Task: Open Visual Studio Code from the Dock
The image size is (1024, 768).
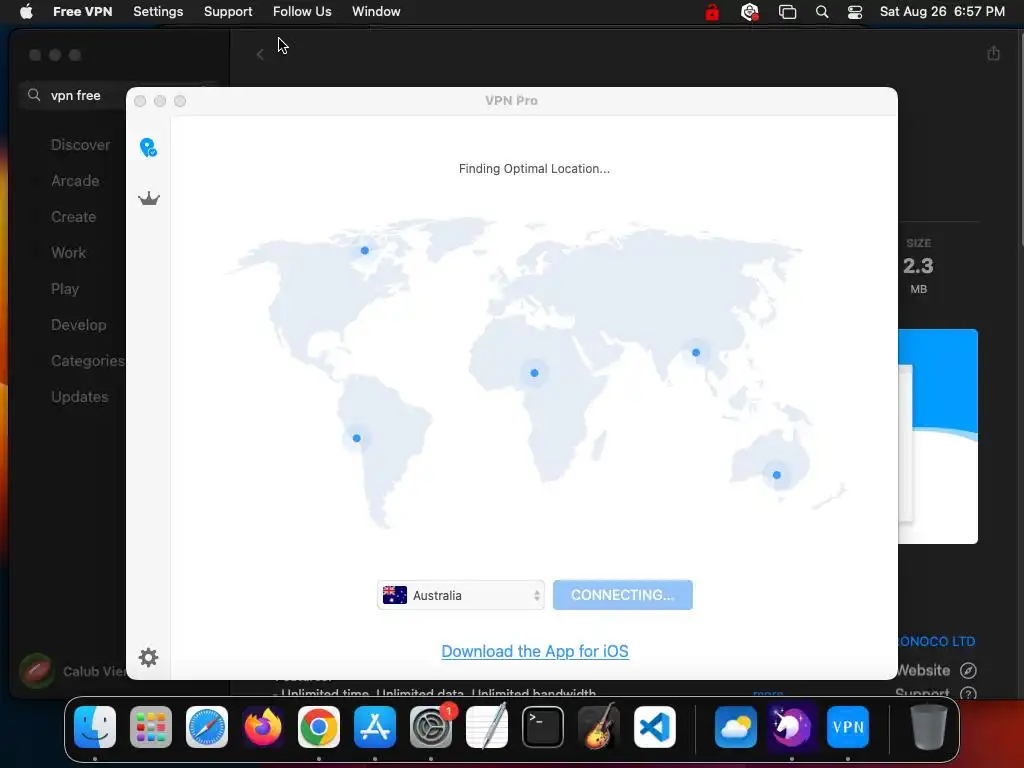Action: pyautogui.click(x=655, y=727)
